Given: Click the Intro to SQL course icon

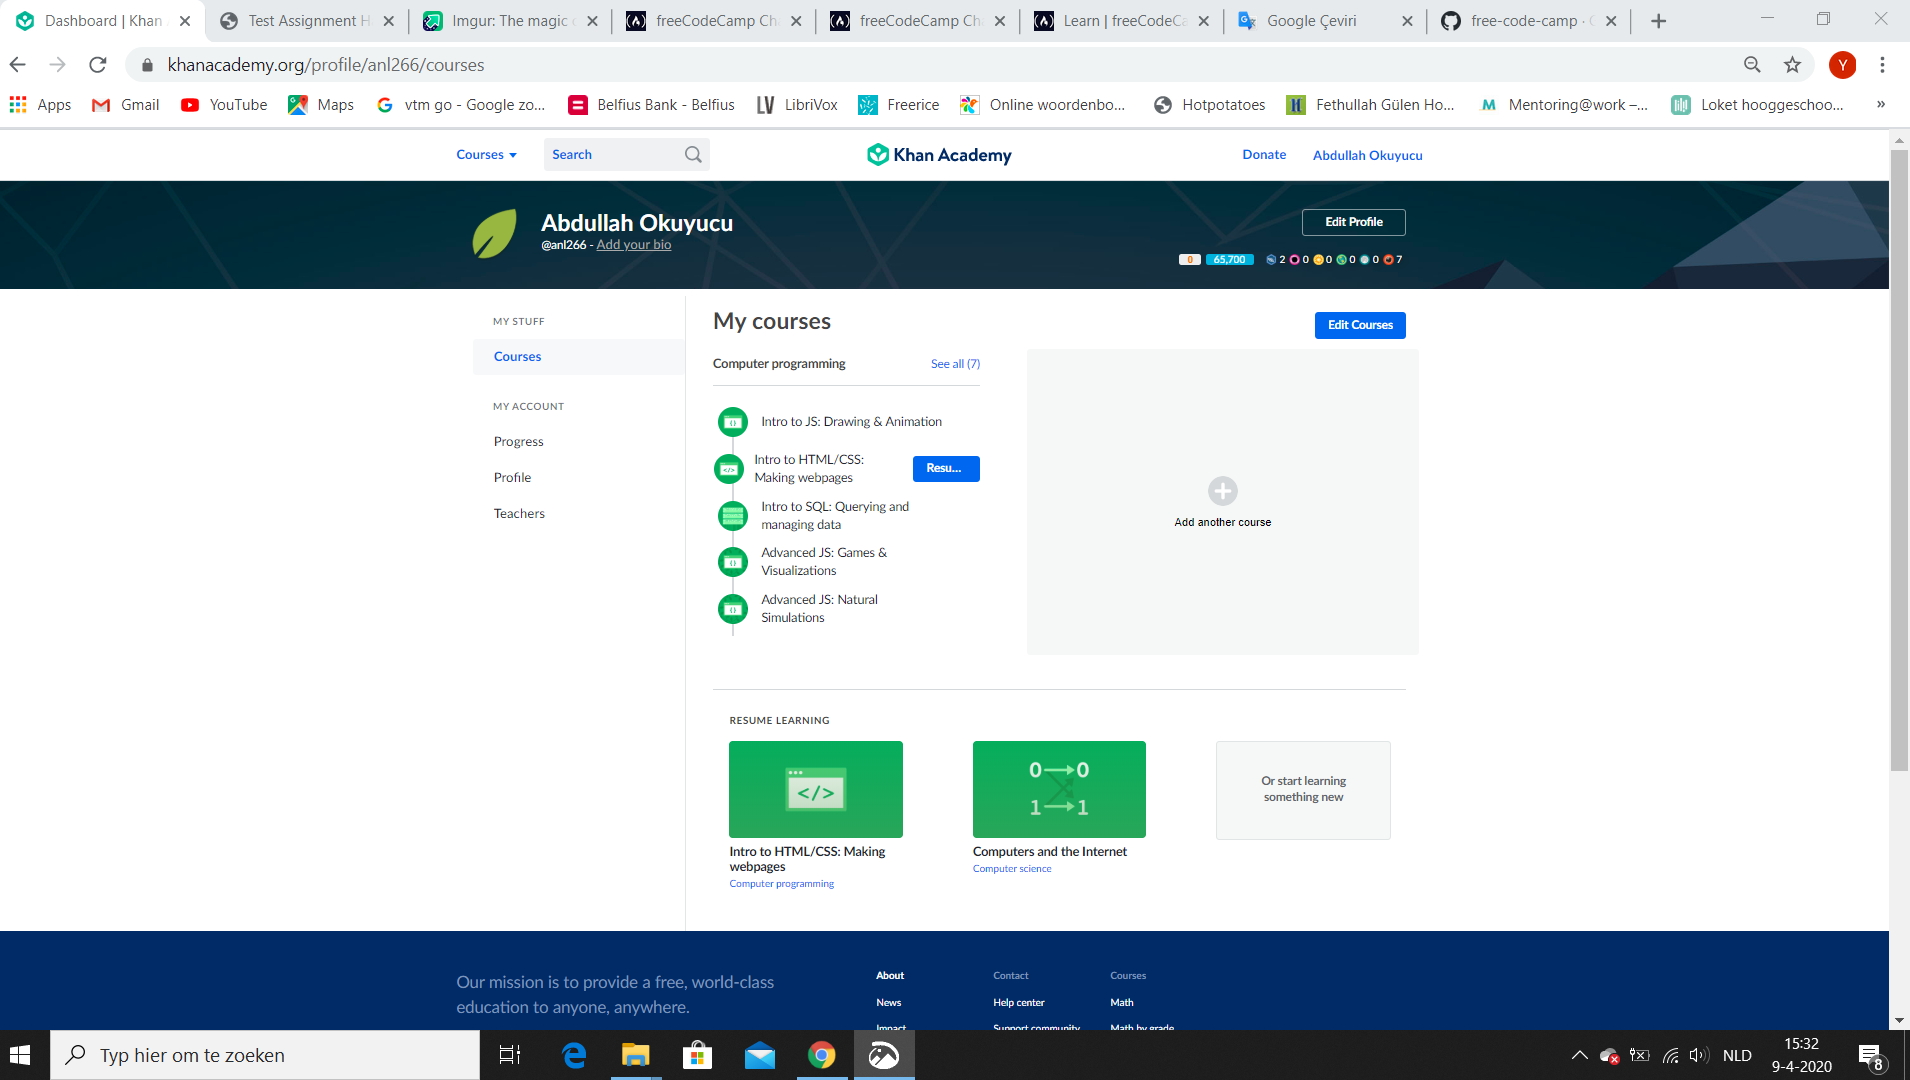Looking at the screenshot, I should coord(733,516).
